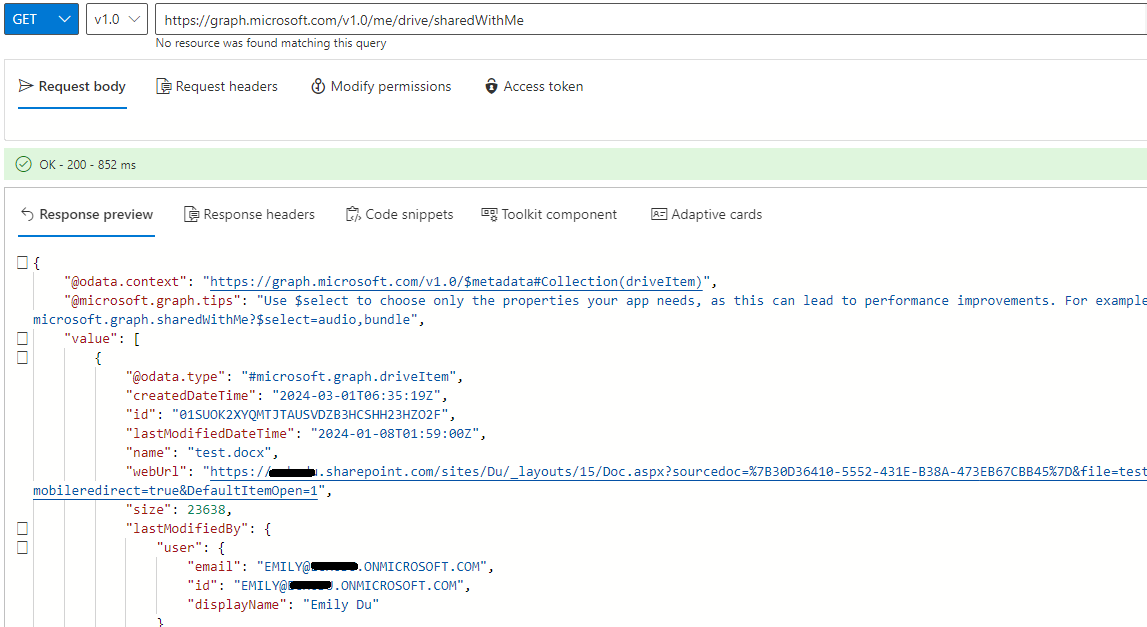Screen dimensions: 1147x627
Task: Click the request URL input field
Action: click(651, 20)
